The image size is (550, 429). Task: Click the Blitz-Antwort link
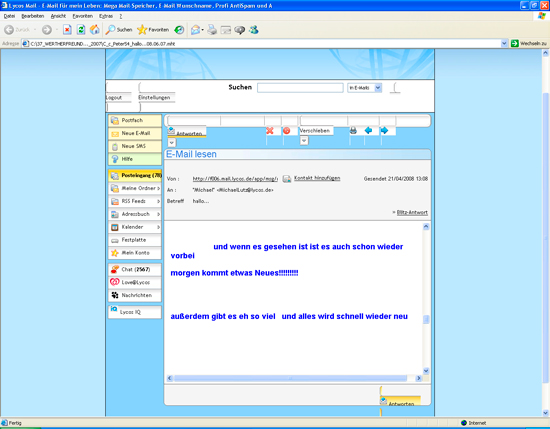tap(412, 213)
